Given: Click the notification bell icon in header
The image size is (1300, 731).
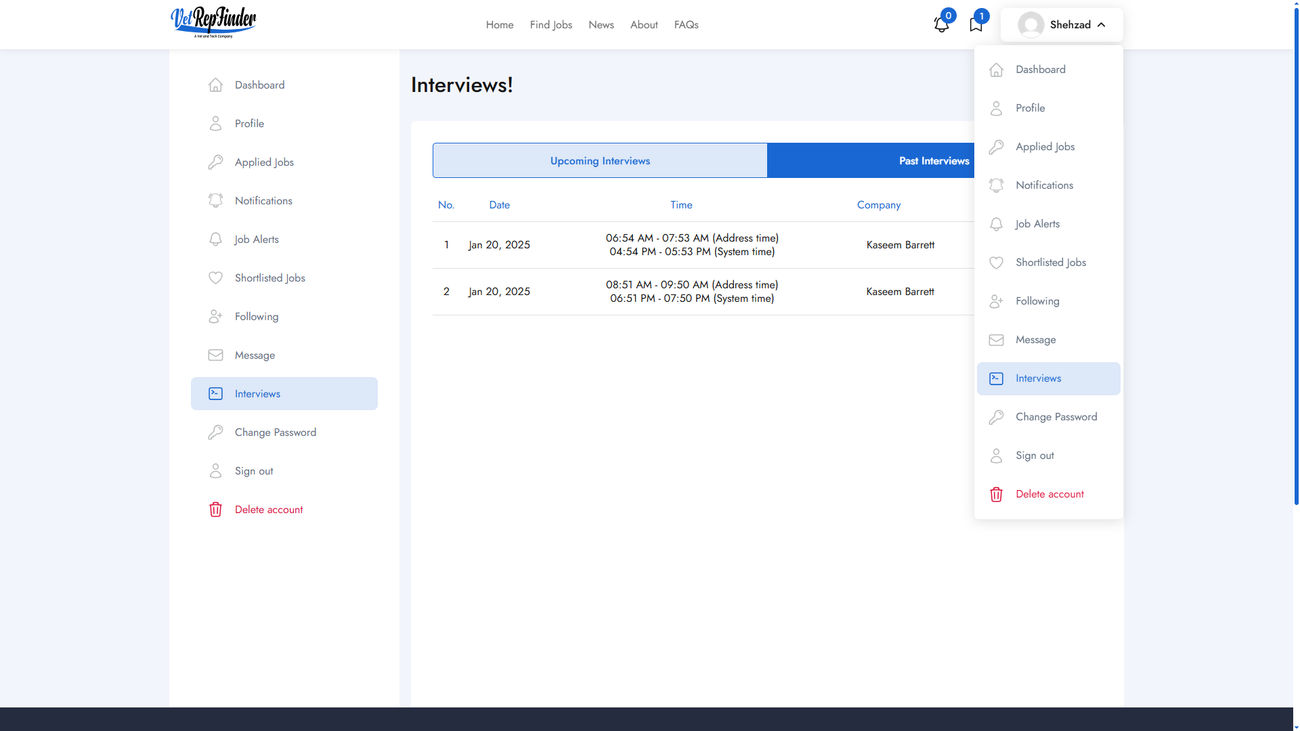Looking at the screenshot, I should [941, 25].
